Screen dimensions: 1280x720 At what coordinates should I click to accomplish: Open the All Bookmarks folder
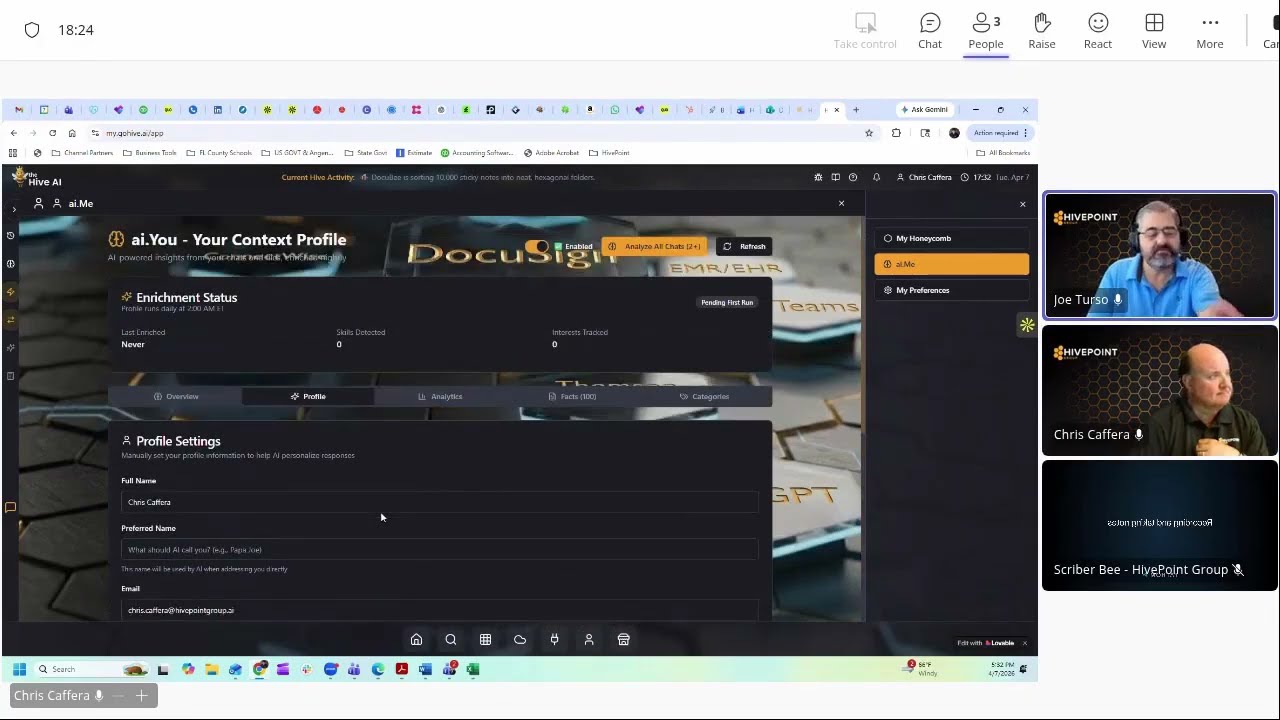1003,153
